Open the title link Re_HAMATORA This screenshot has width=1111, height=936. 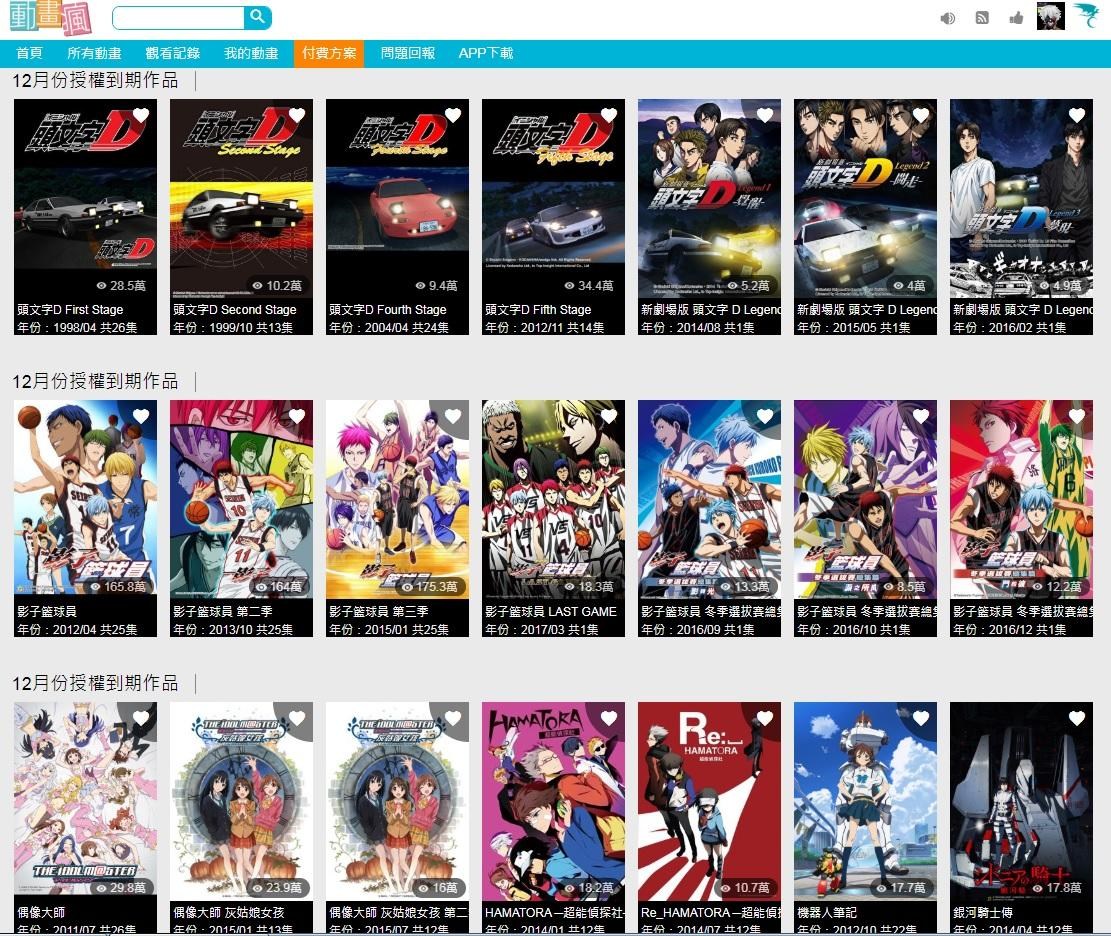[710, 913]
